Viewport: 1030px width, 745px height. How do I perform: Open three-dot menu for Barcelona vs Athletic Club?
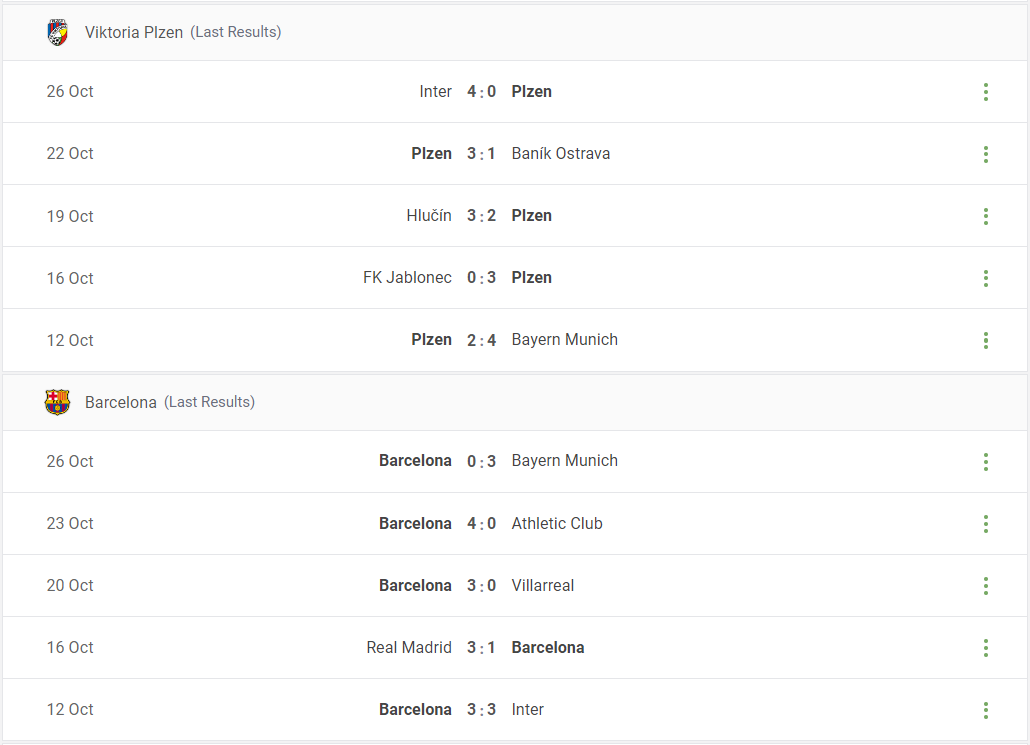coord(985,524)
